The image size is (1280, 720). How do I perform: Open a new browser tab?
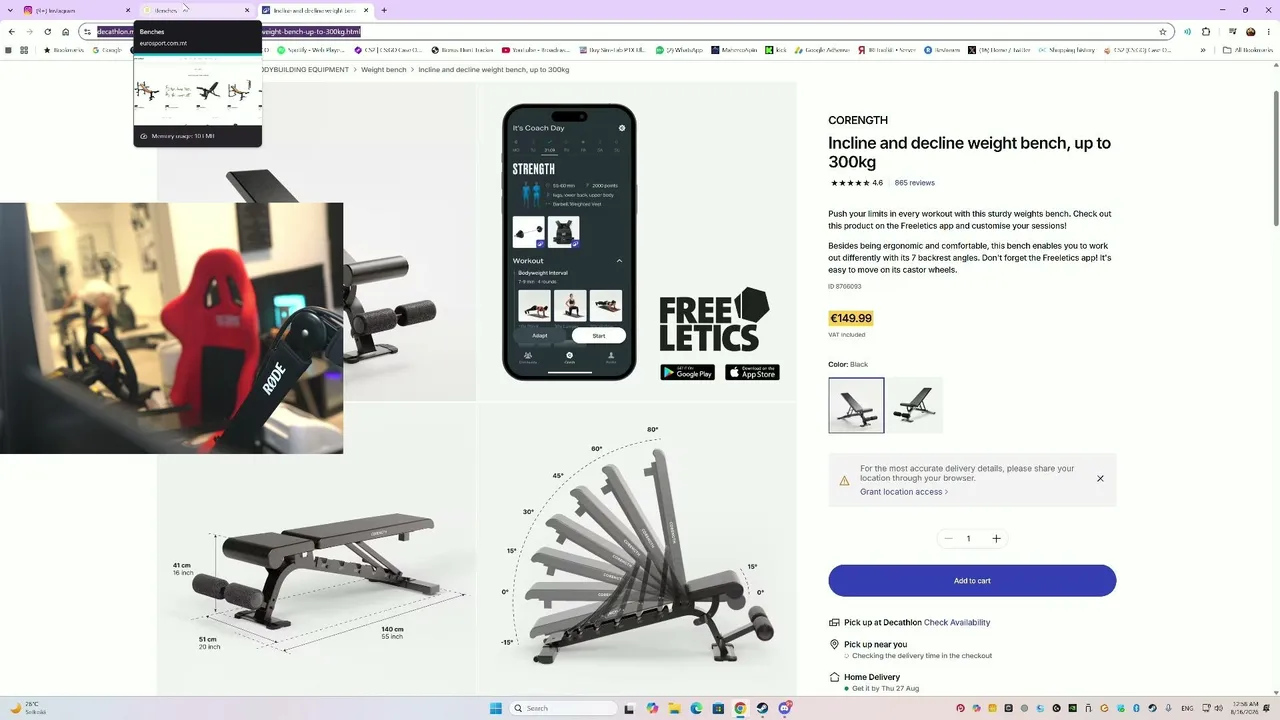click(384, 10)
